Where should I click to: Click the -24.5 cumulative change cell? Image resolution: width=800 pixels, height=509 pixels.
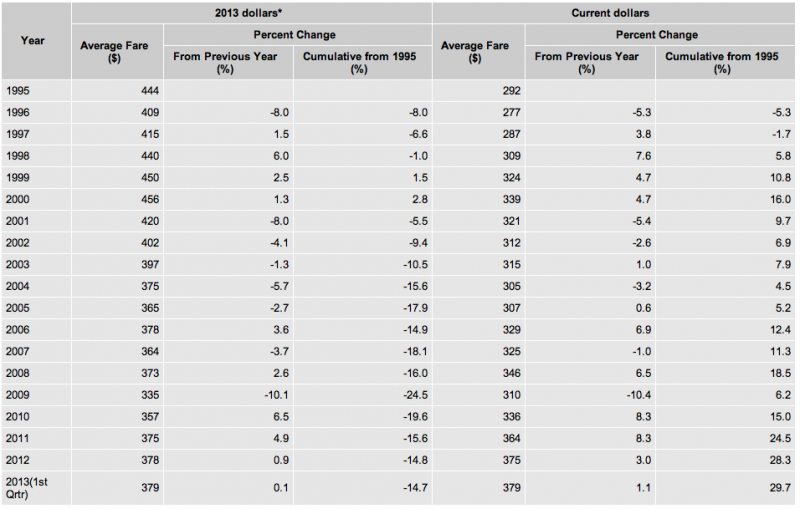(363, 395)
